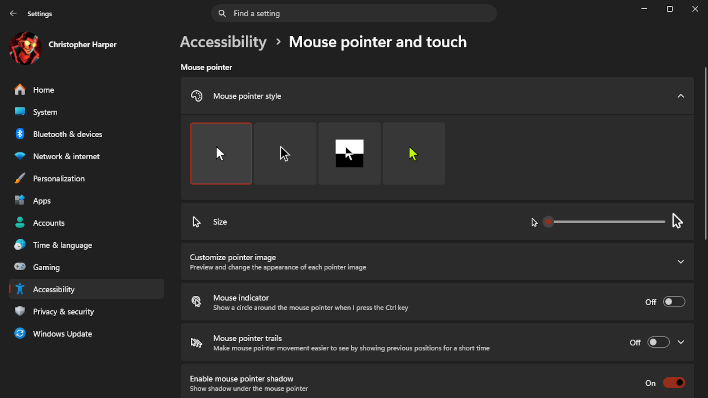Image resolution: width=708 pixels, height=398 pixels.
Task: Click the Mouse pointer trails icon
Action: point(196,342)
